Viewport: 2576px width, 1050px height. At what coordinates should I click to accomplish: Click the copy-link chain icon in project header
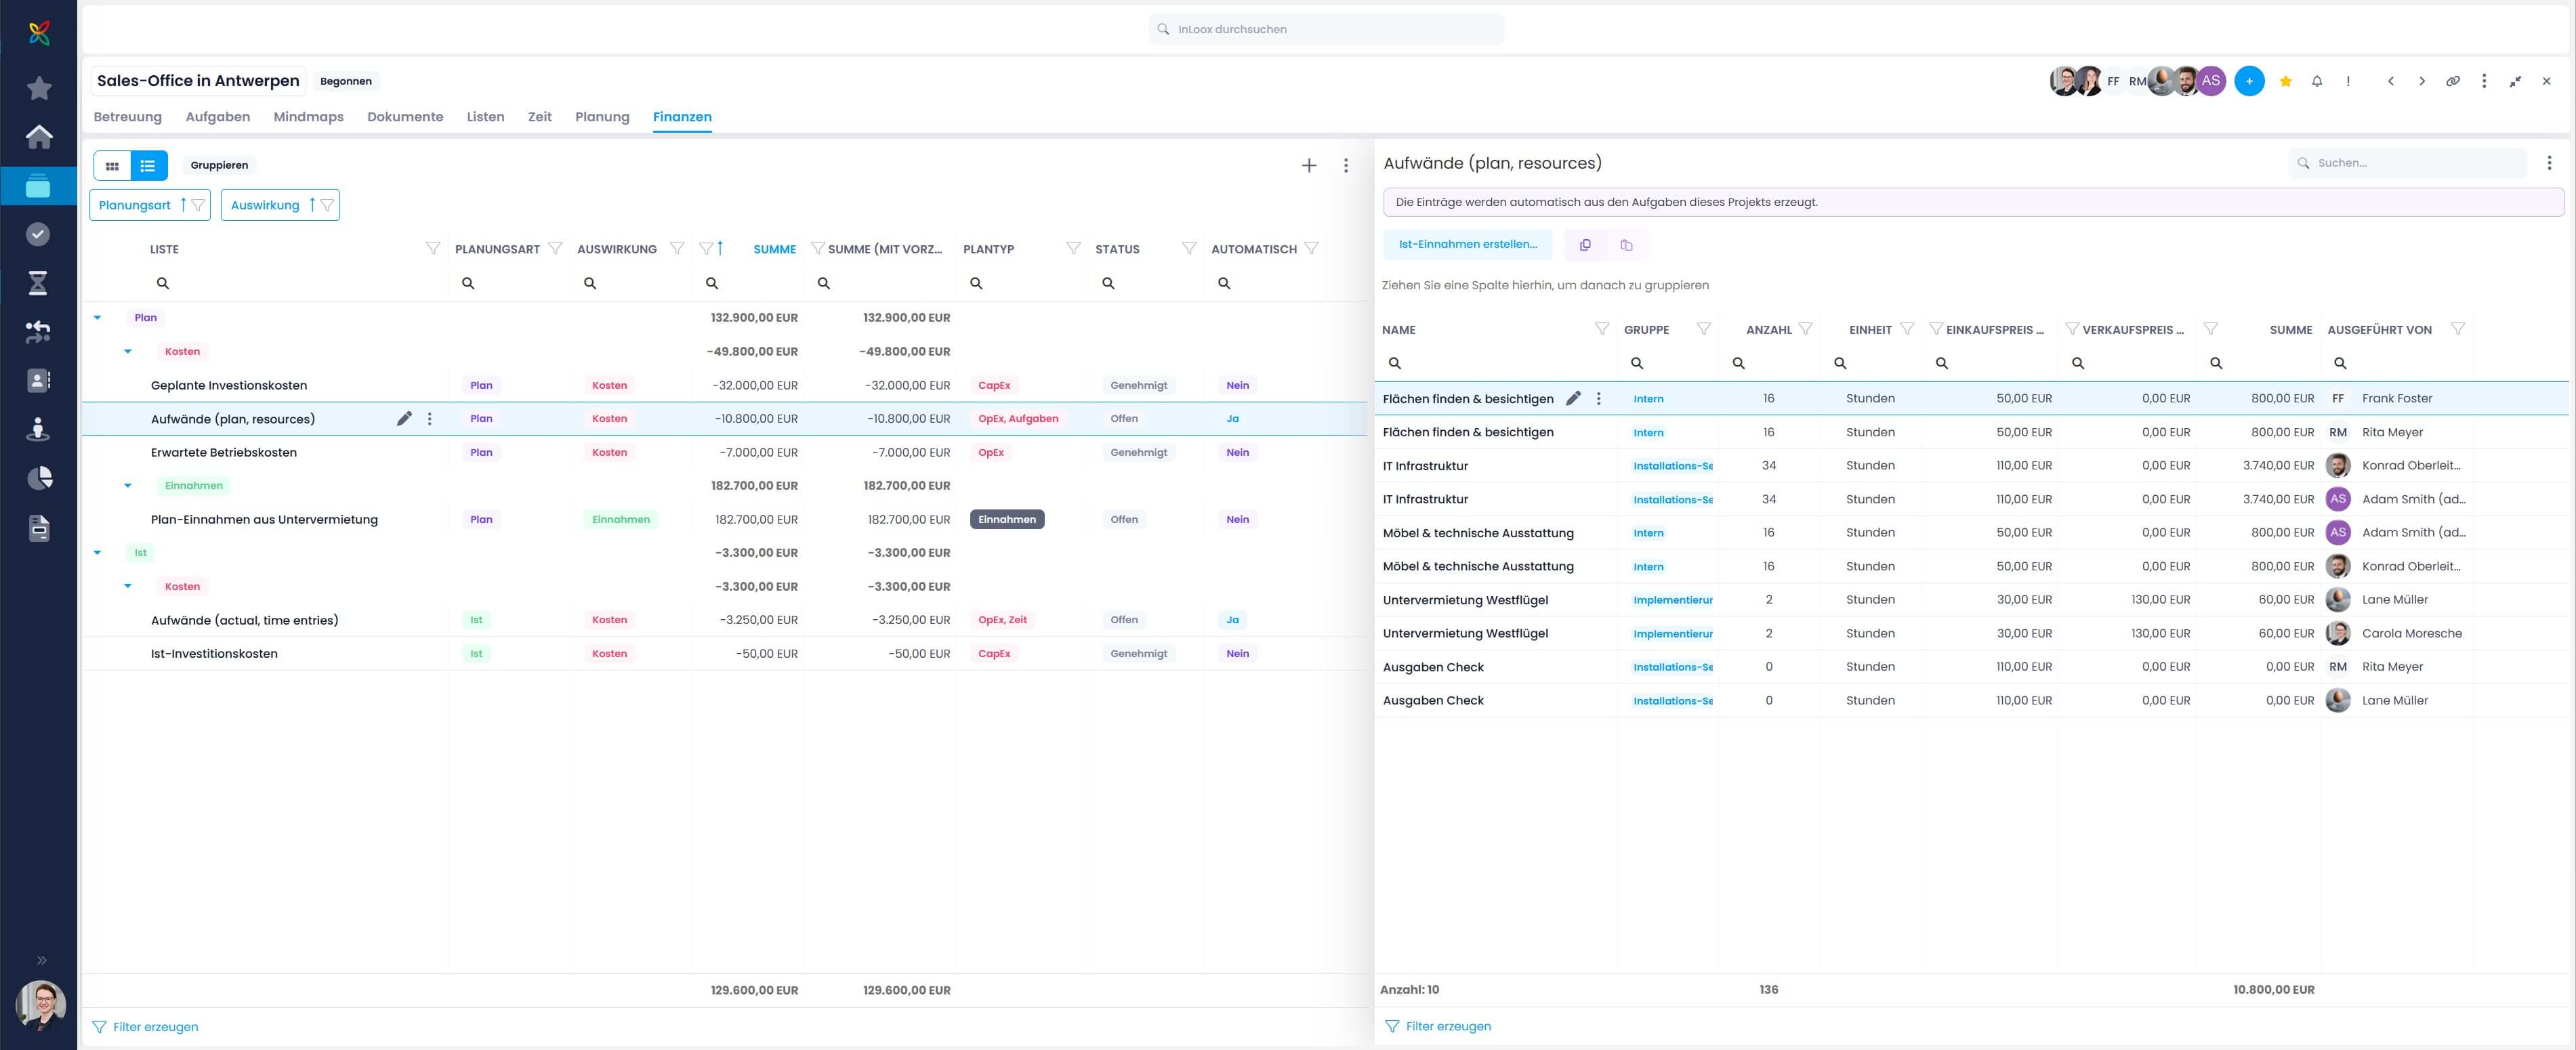pyautogui.click(x=2453, y=82)
